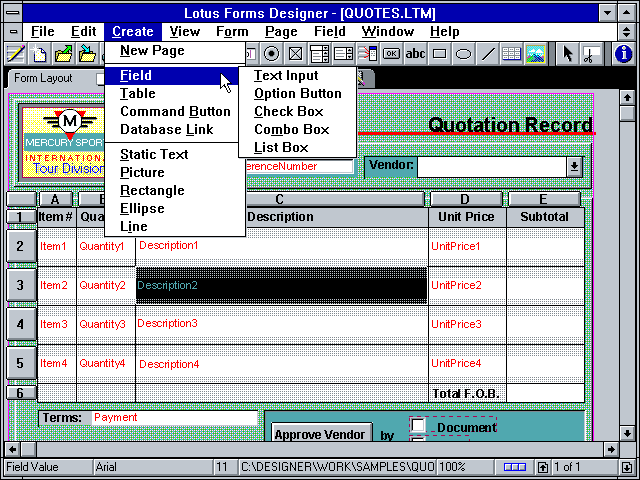Select List Box from Field submenu
Image resolution: width=640 pixels, height=480 pixels.
point(298,147)
